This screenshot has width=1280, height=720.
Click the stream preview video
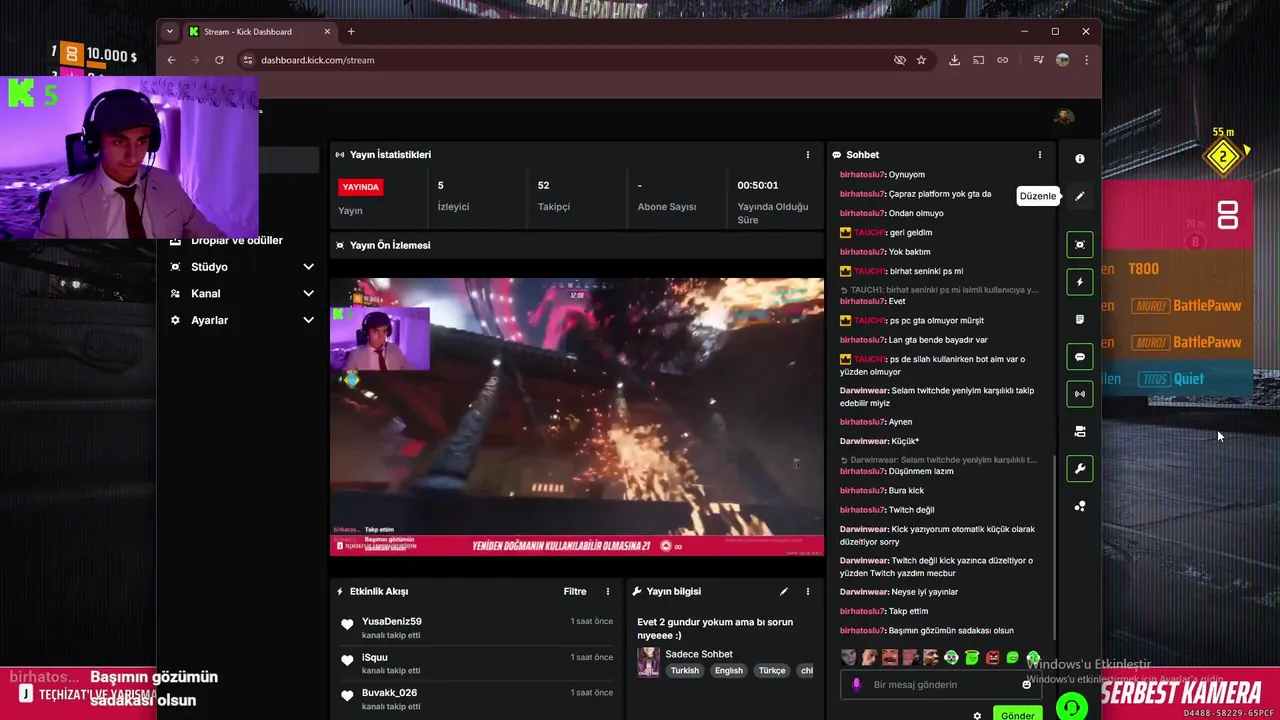(577, 416)
